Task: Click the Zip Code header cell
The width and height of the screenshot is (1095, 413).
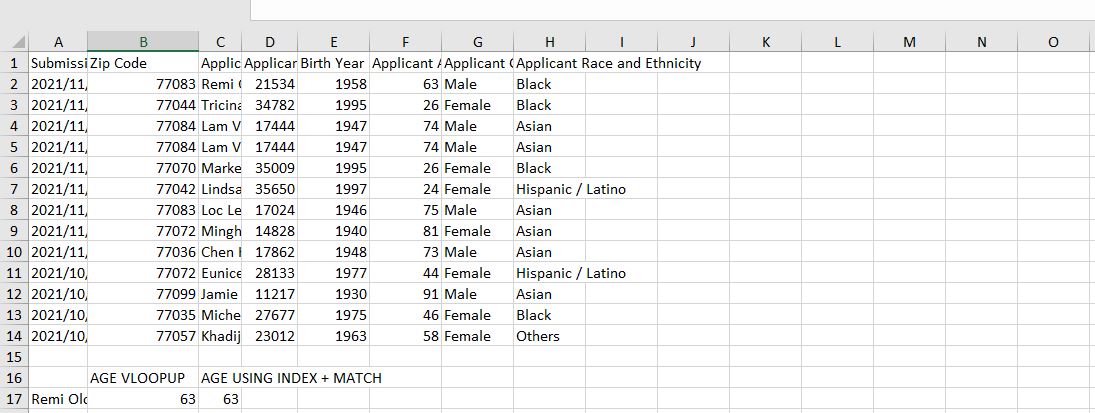Action: [143, 63]
